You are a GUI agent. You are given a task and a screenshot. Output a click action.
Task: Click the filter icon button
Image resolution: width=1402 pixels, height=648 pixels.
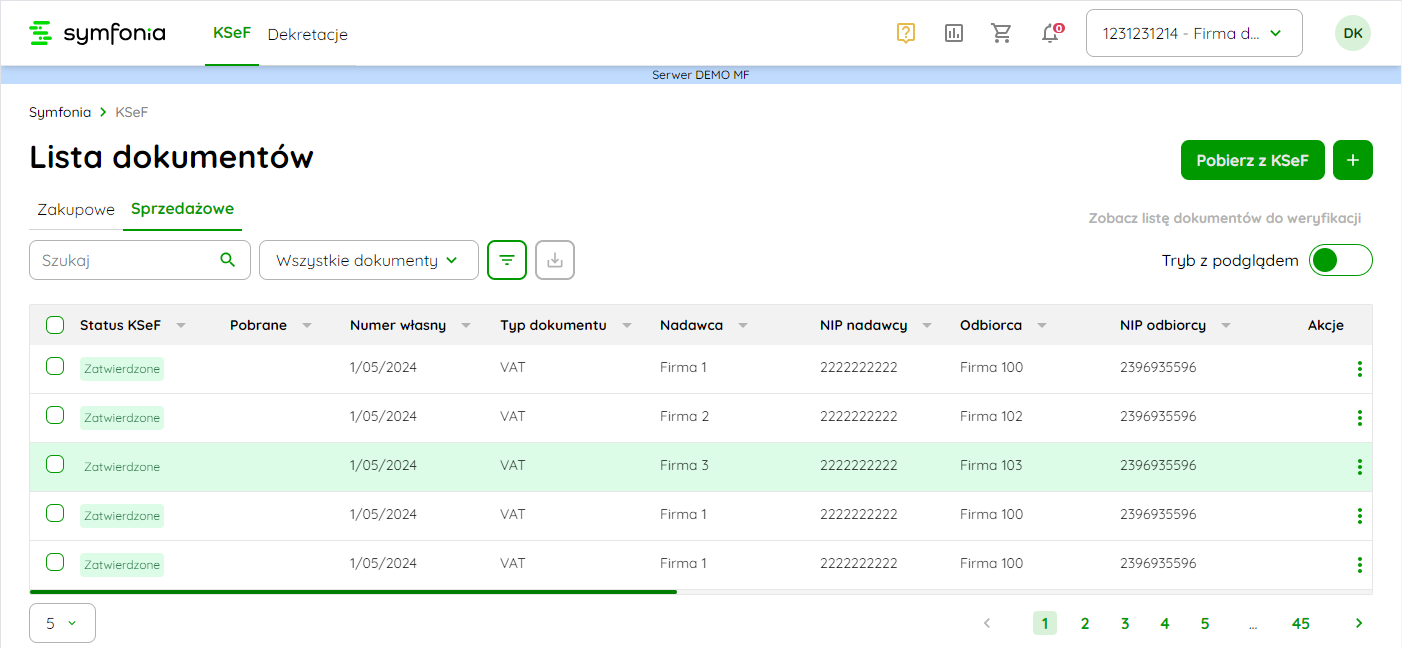[507, 260]
